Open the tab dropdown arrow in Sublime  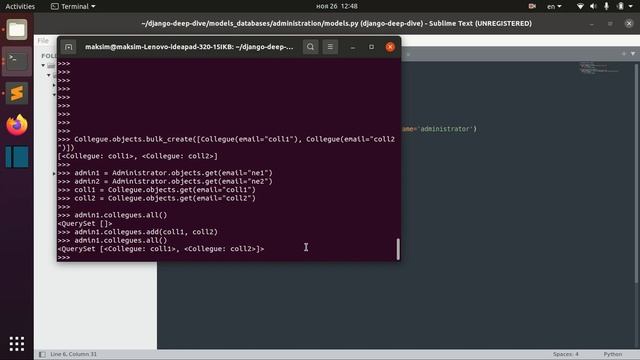tap(633, 54)
